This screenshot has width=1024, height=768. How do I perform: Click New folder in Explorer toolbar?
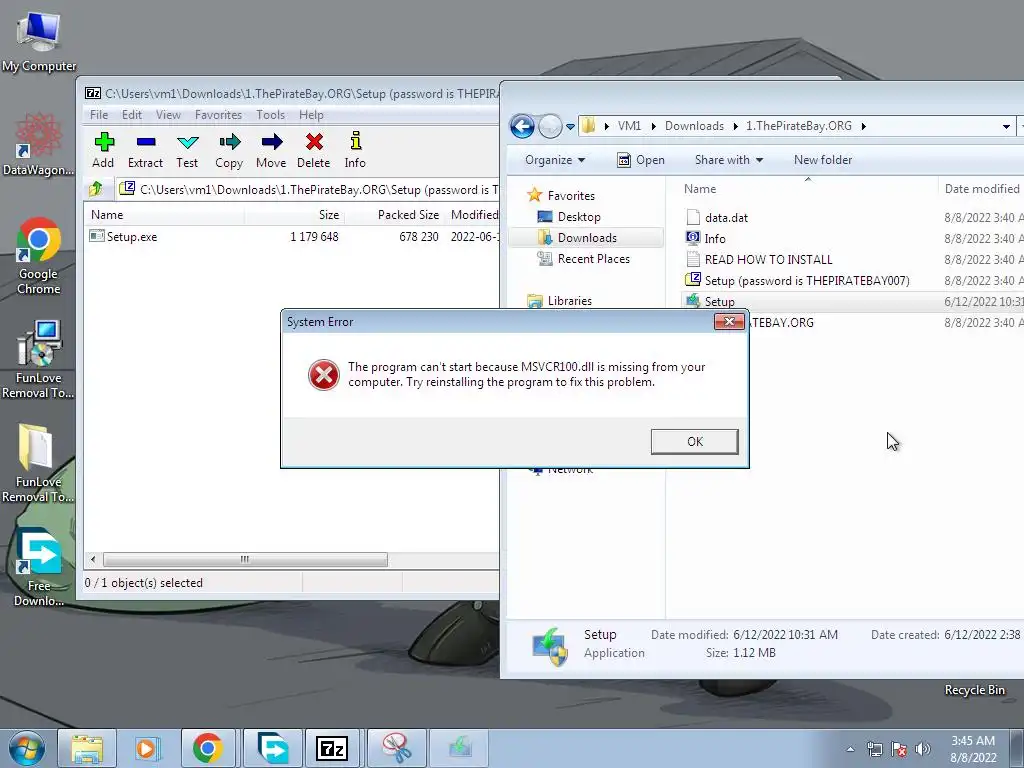point(823,160)
